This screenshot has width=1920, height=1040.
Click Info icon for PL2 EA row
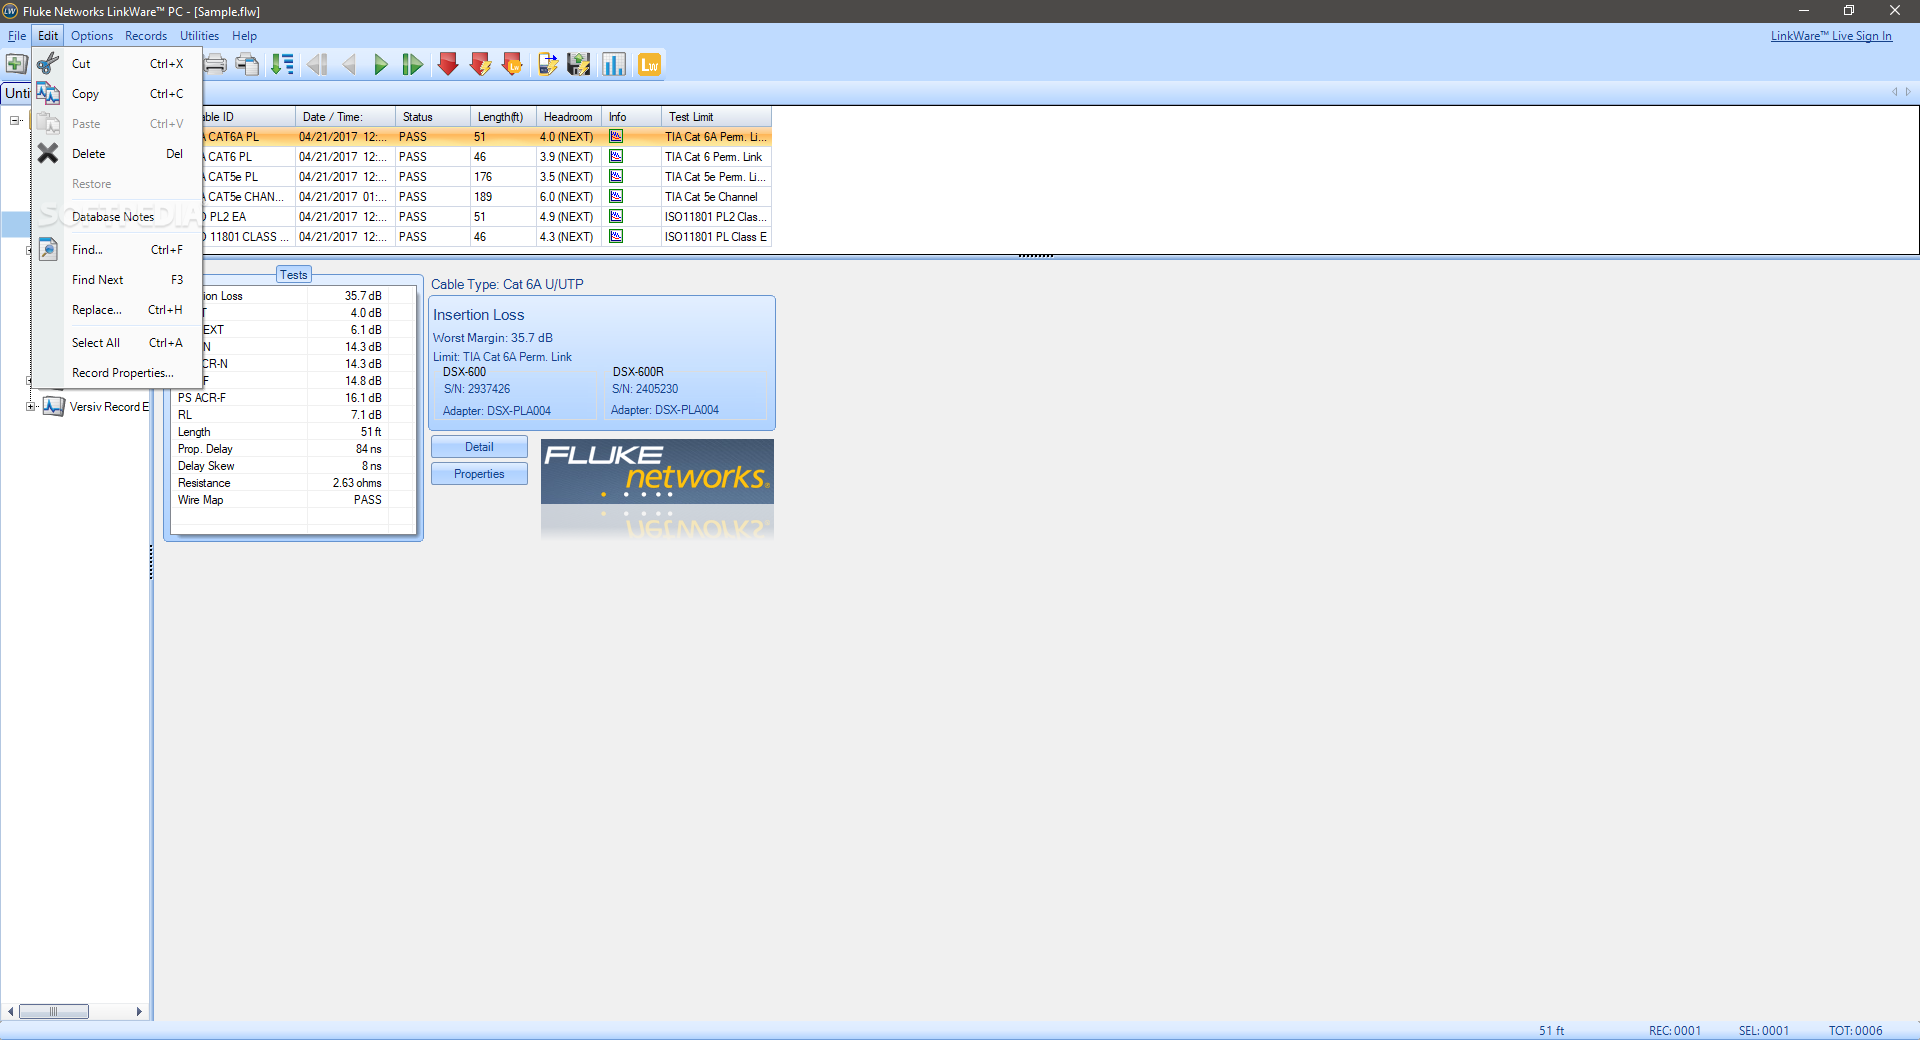point(616,217)
